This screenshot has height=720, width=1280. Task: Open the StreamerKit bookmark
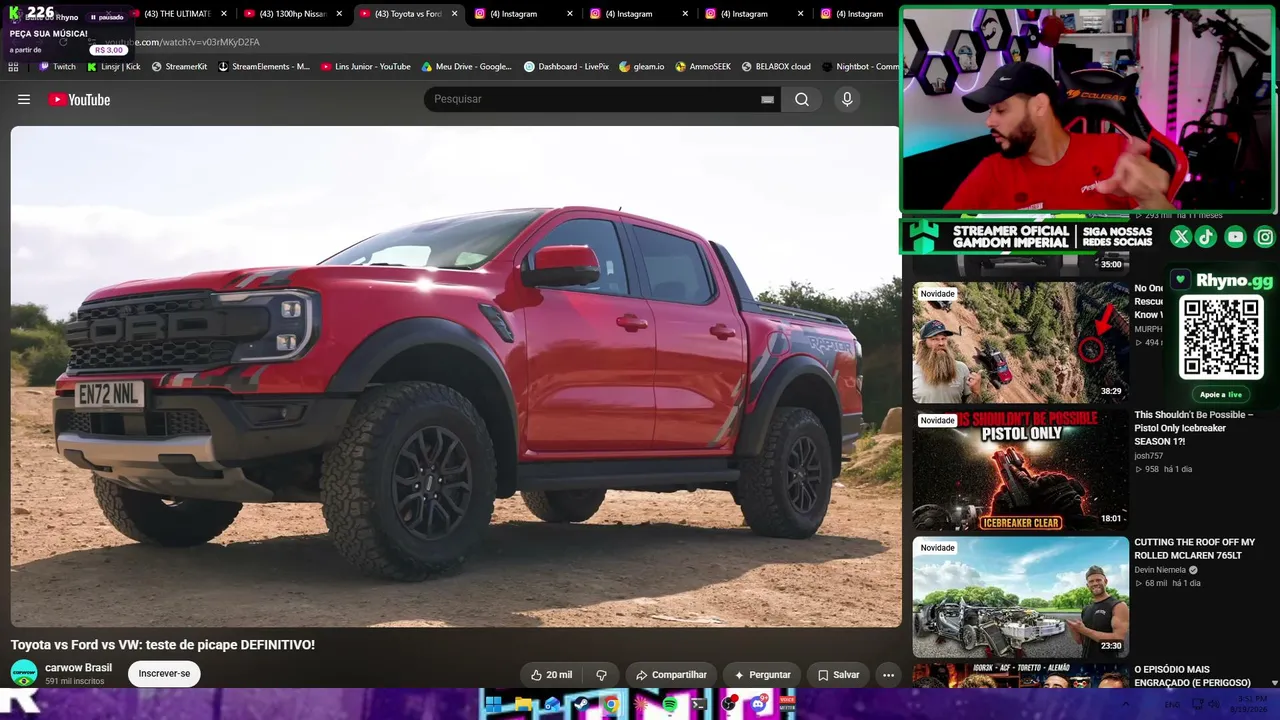click(x=179, y=67)
